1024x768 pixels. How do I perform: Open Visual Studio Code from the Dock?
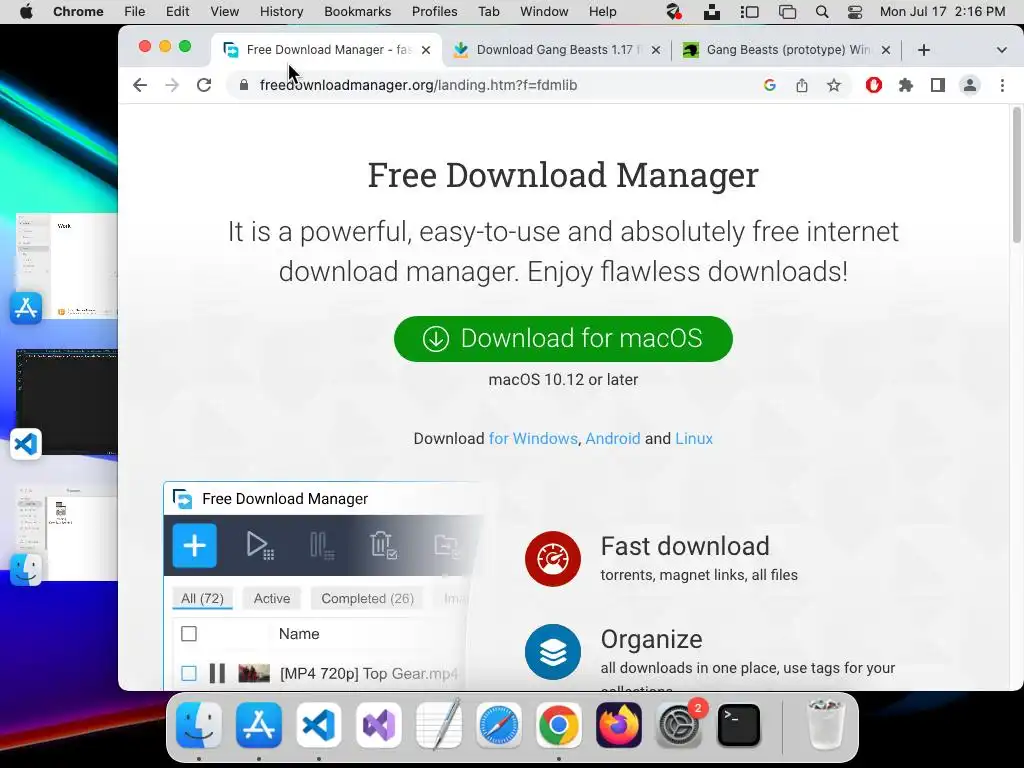click(x=319, y=725)
